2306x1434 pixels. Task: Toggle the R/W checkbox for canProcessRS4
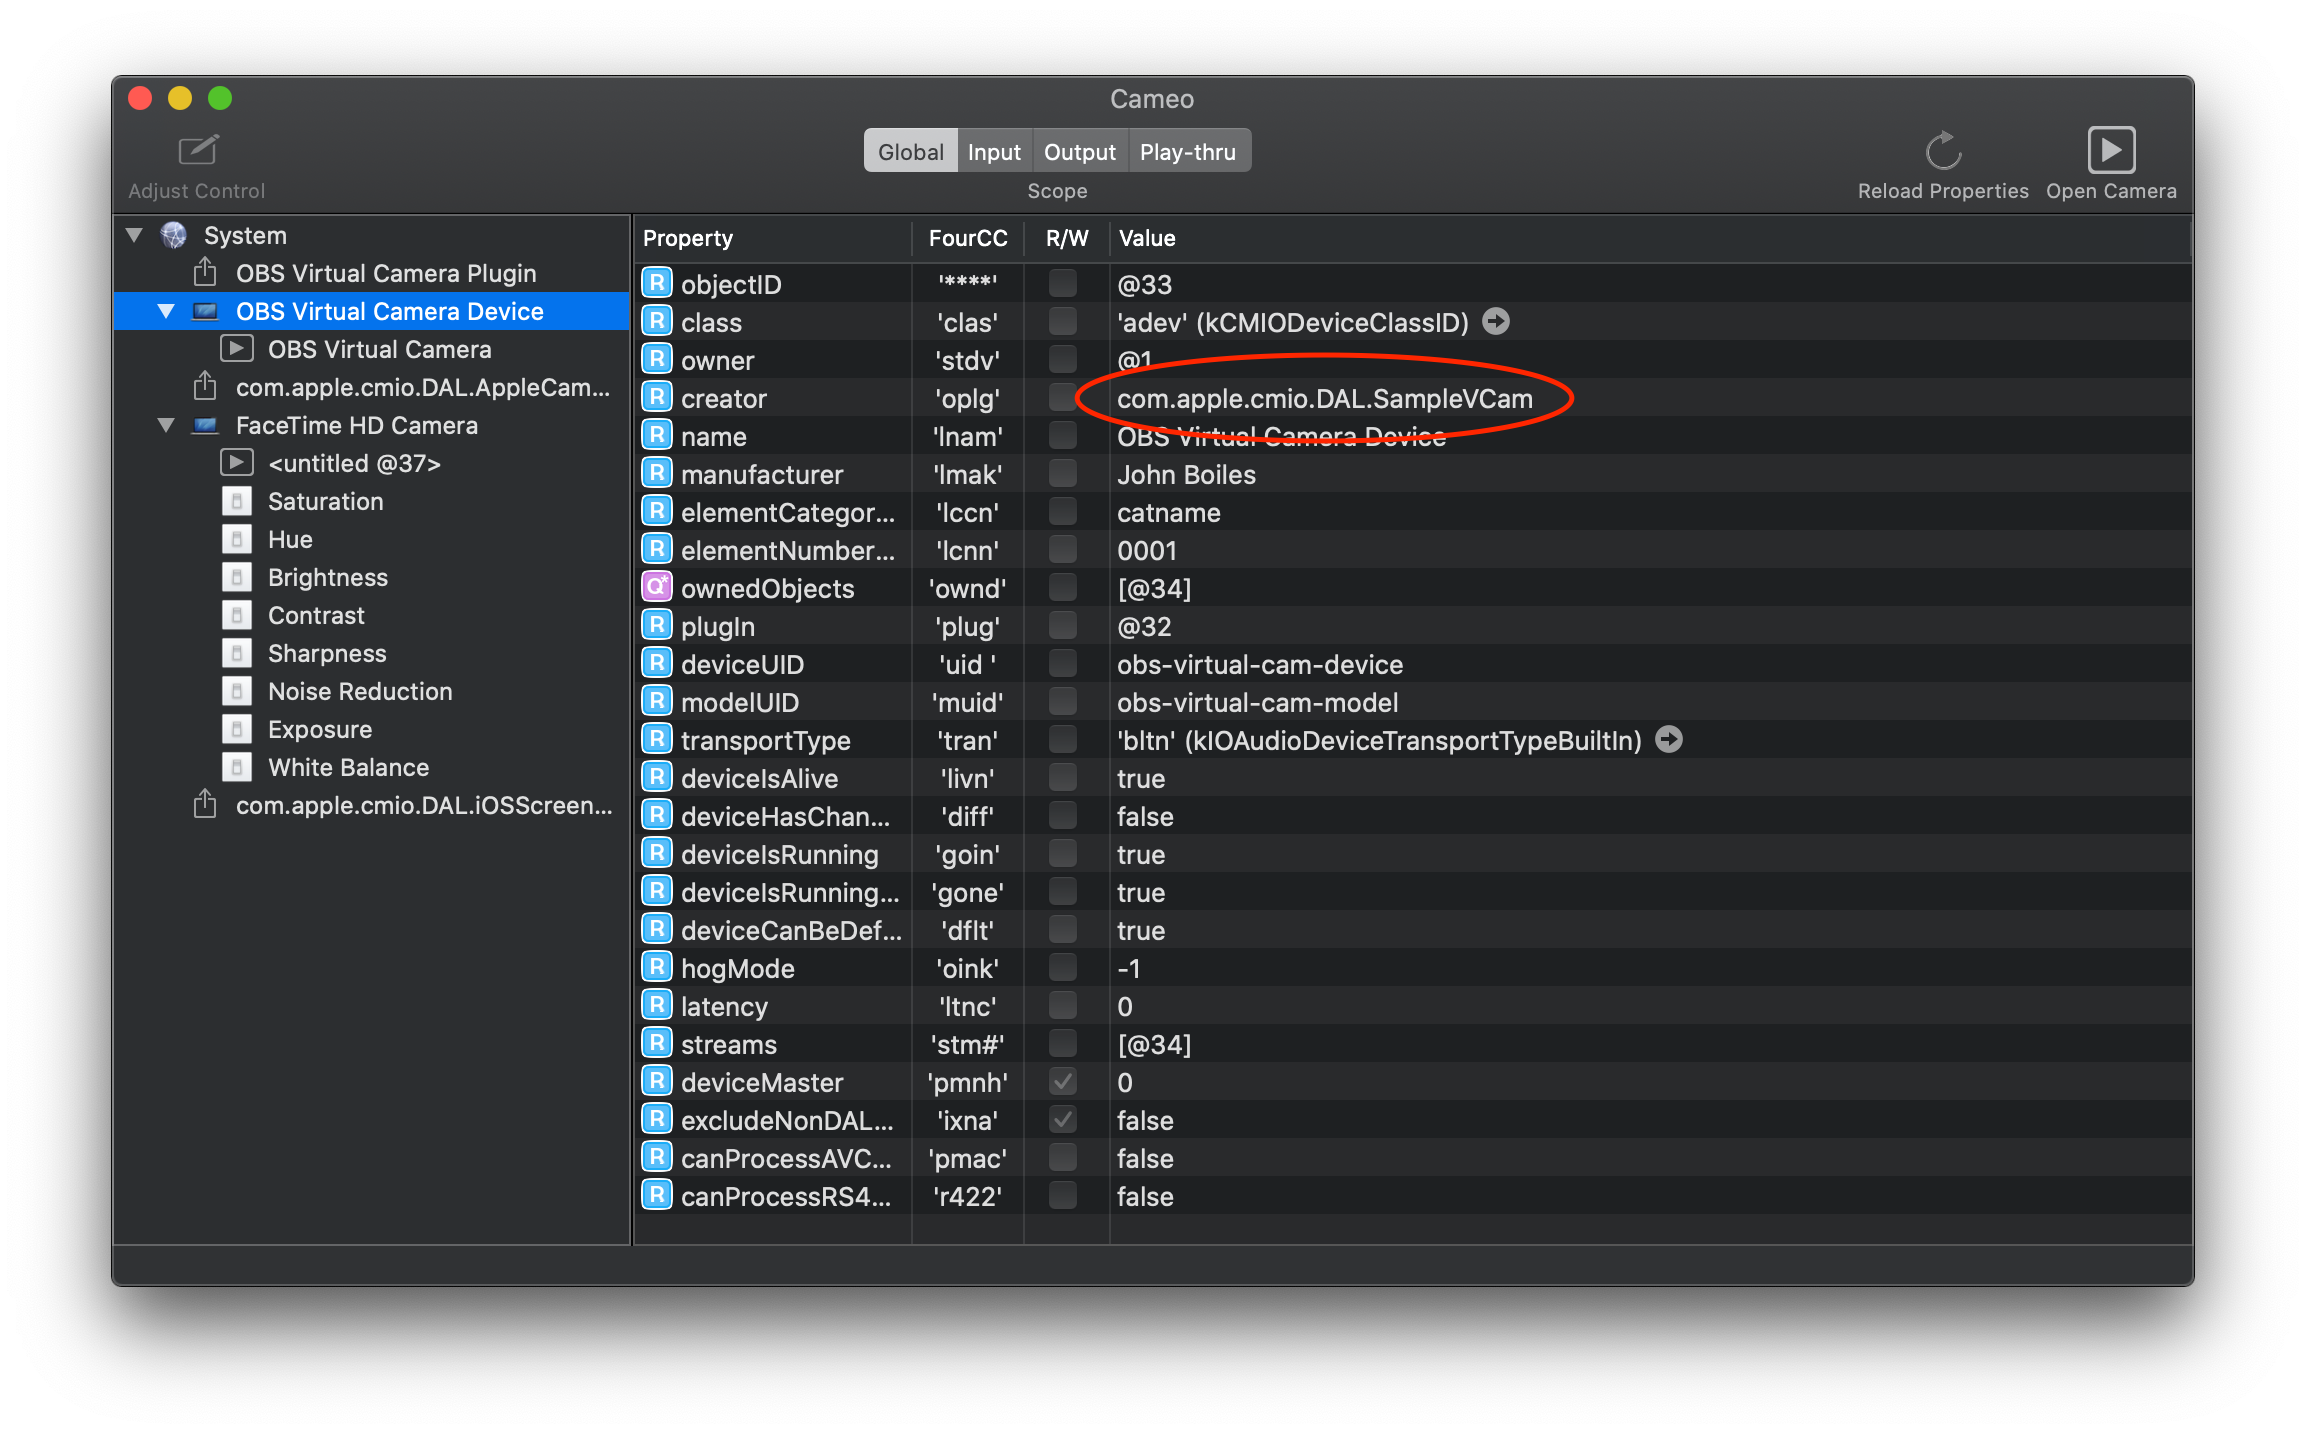[x=1063, y=1196]
